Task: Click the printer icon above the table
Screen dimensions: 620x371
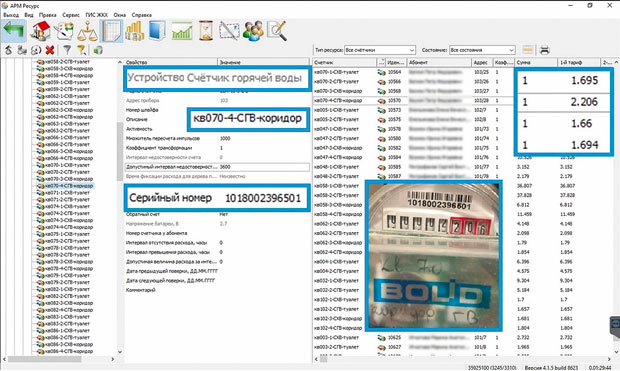Action: [544, 50]
